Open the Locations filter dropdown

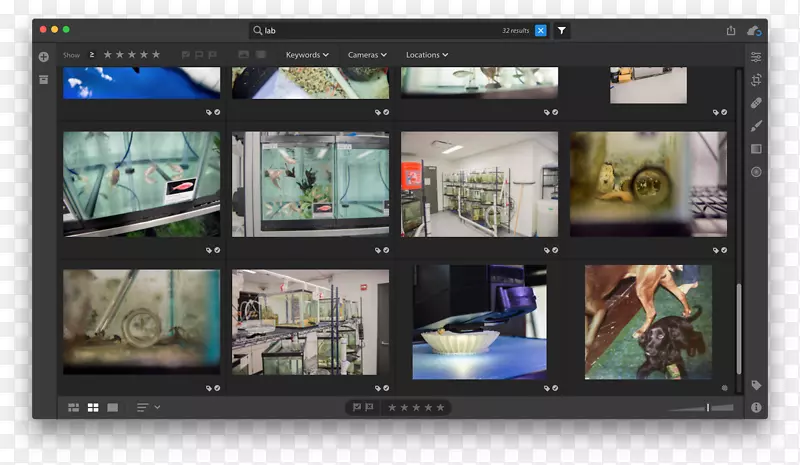point(427,55)
